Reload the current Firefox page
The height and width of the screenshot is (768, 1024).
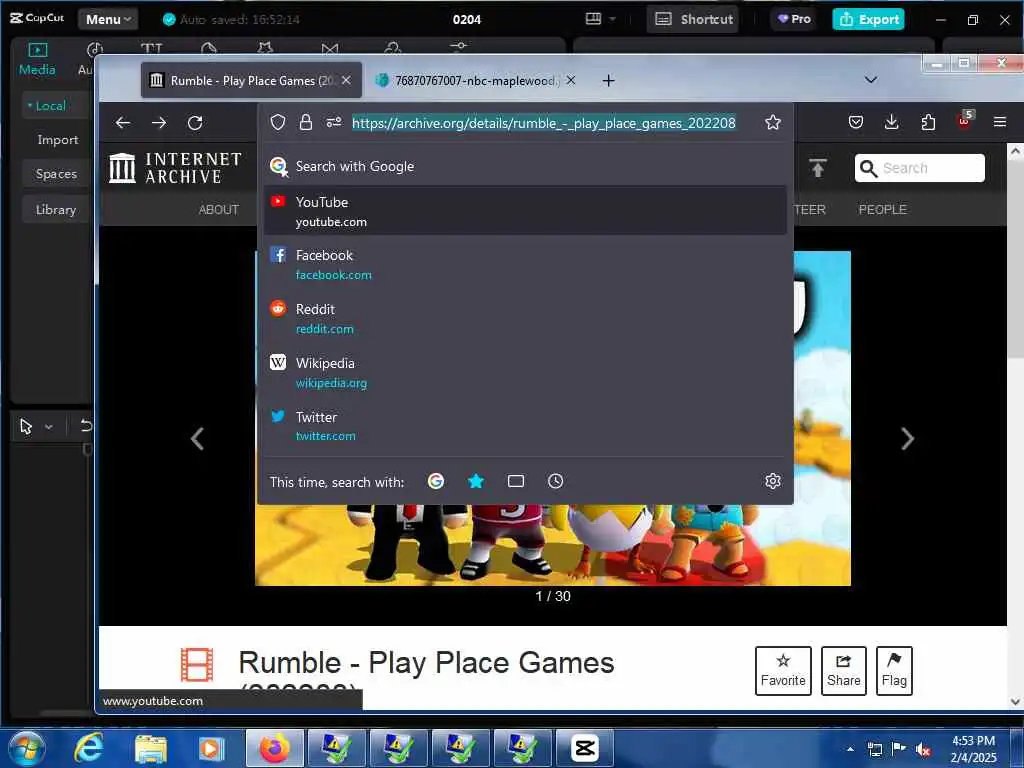195,123
